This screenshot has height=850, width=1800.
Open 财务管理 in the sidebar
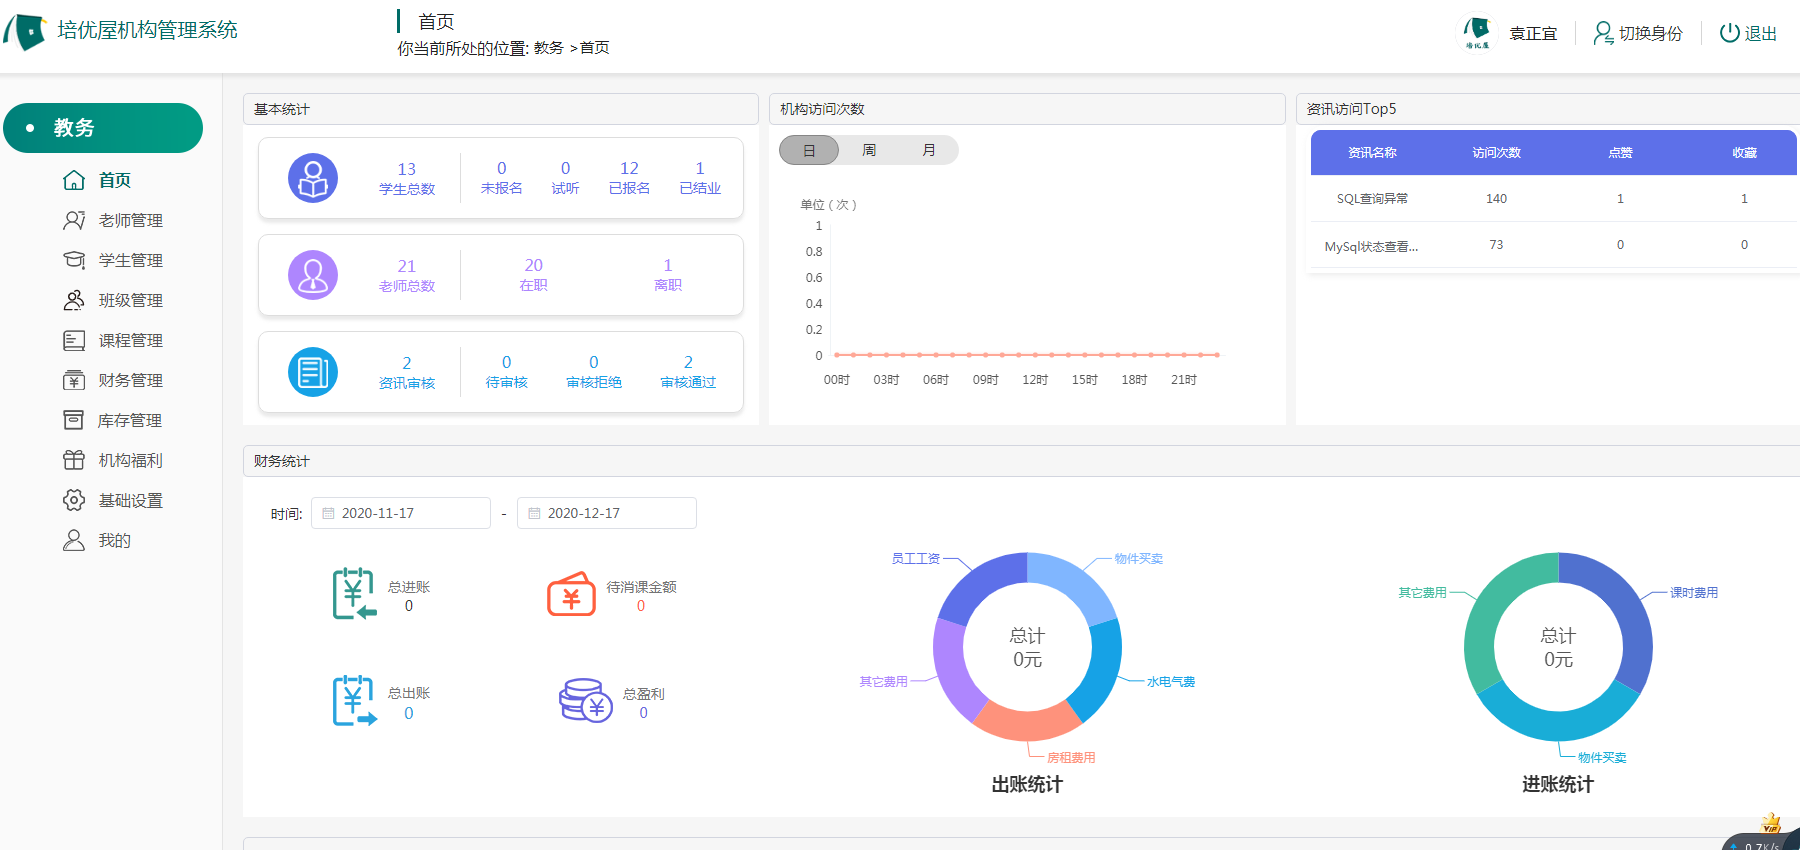point(130,380)
